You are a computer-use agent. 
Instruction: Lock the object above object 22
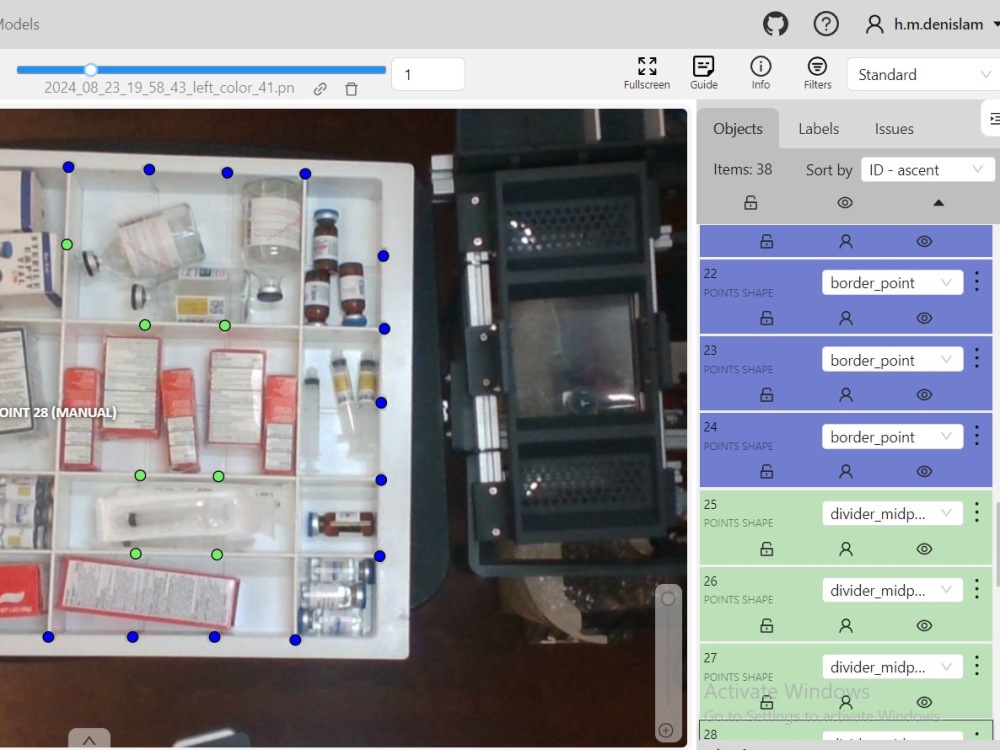point(767,241)
